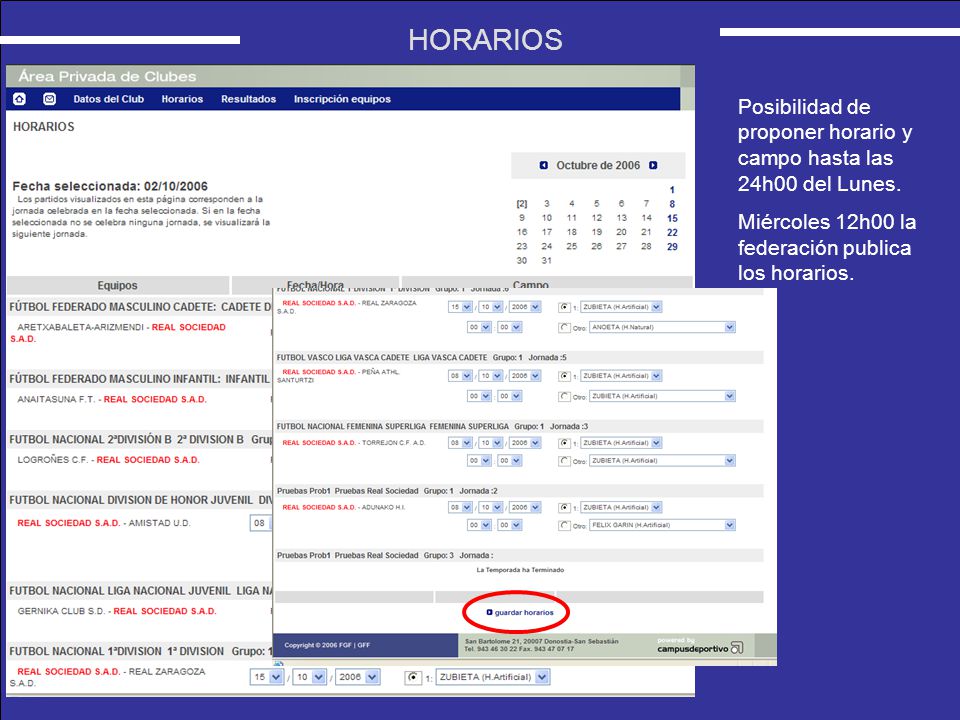Viewport: 960px width, 720px height.
Task: Open hour dropdown in overlay Real Zaragoza row
Action: 479,328
